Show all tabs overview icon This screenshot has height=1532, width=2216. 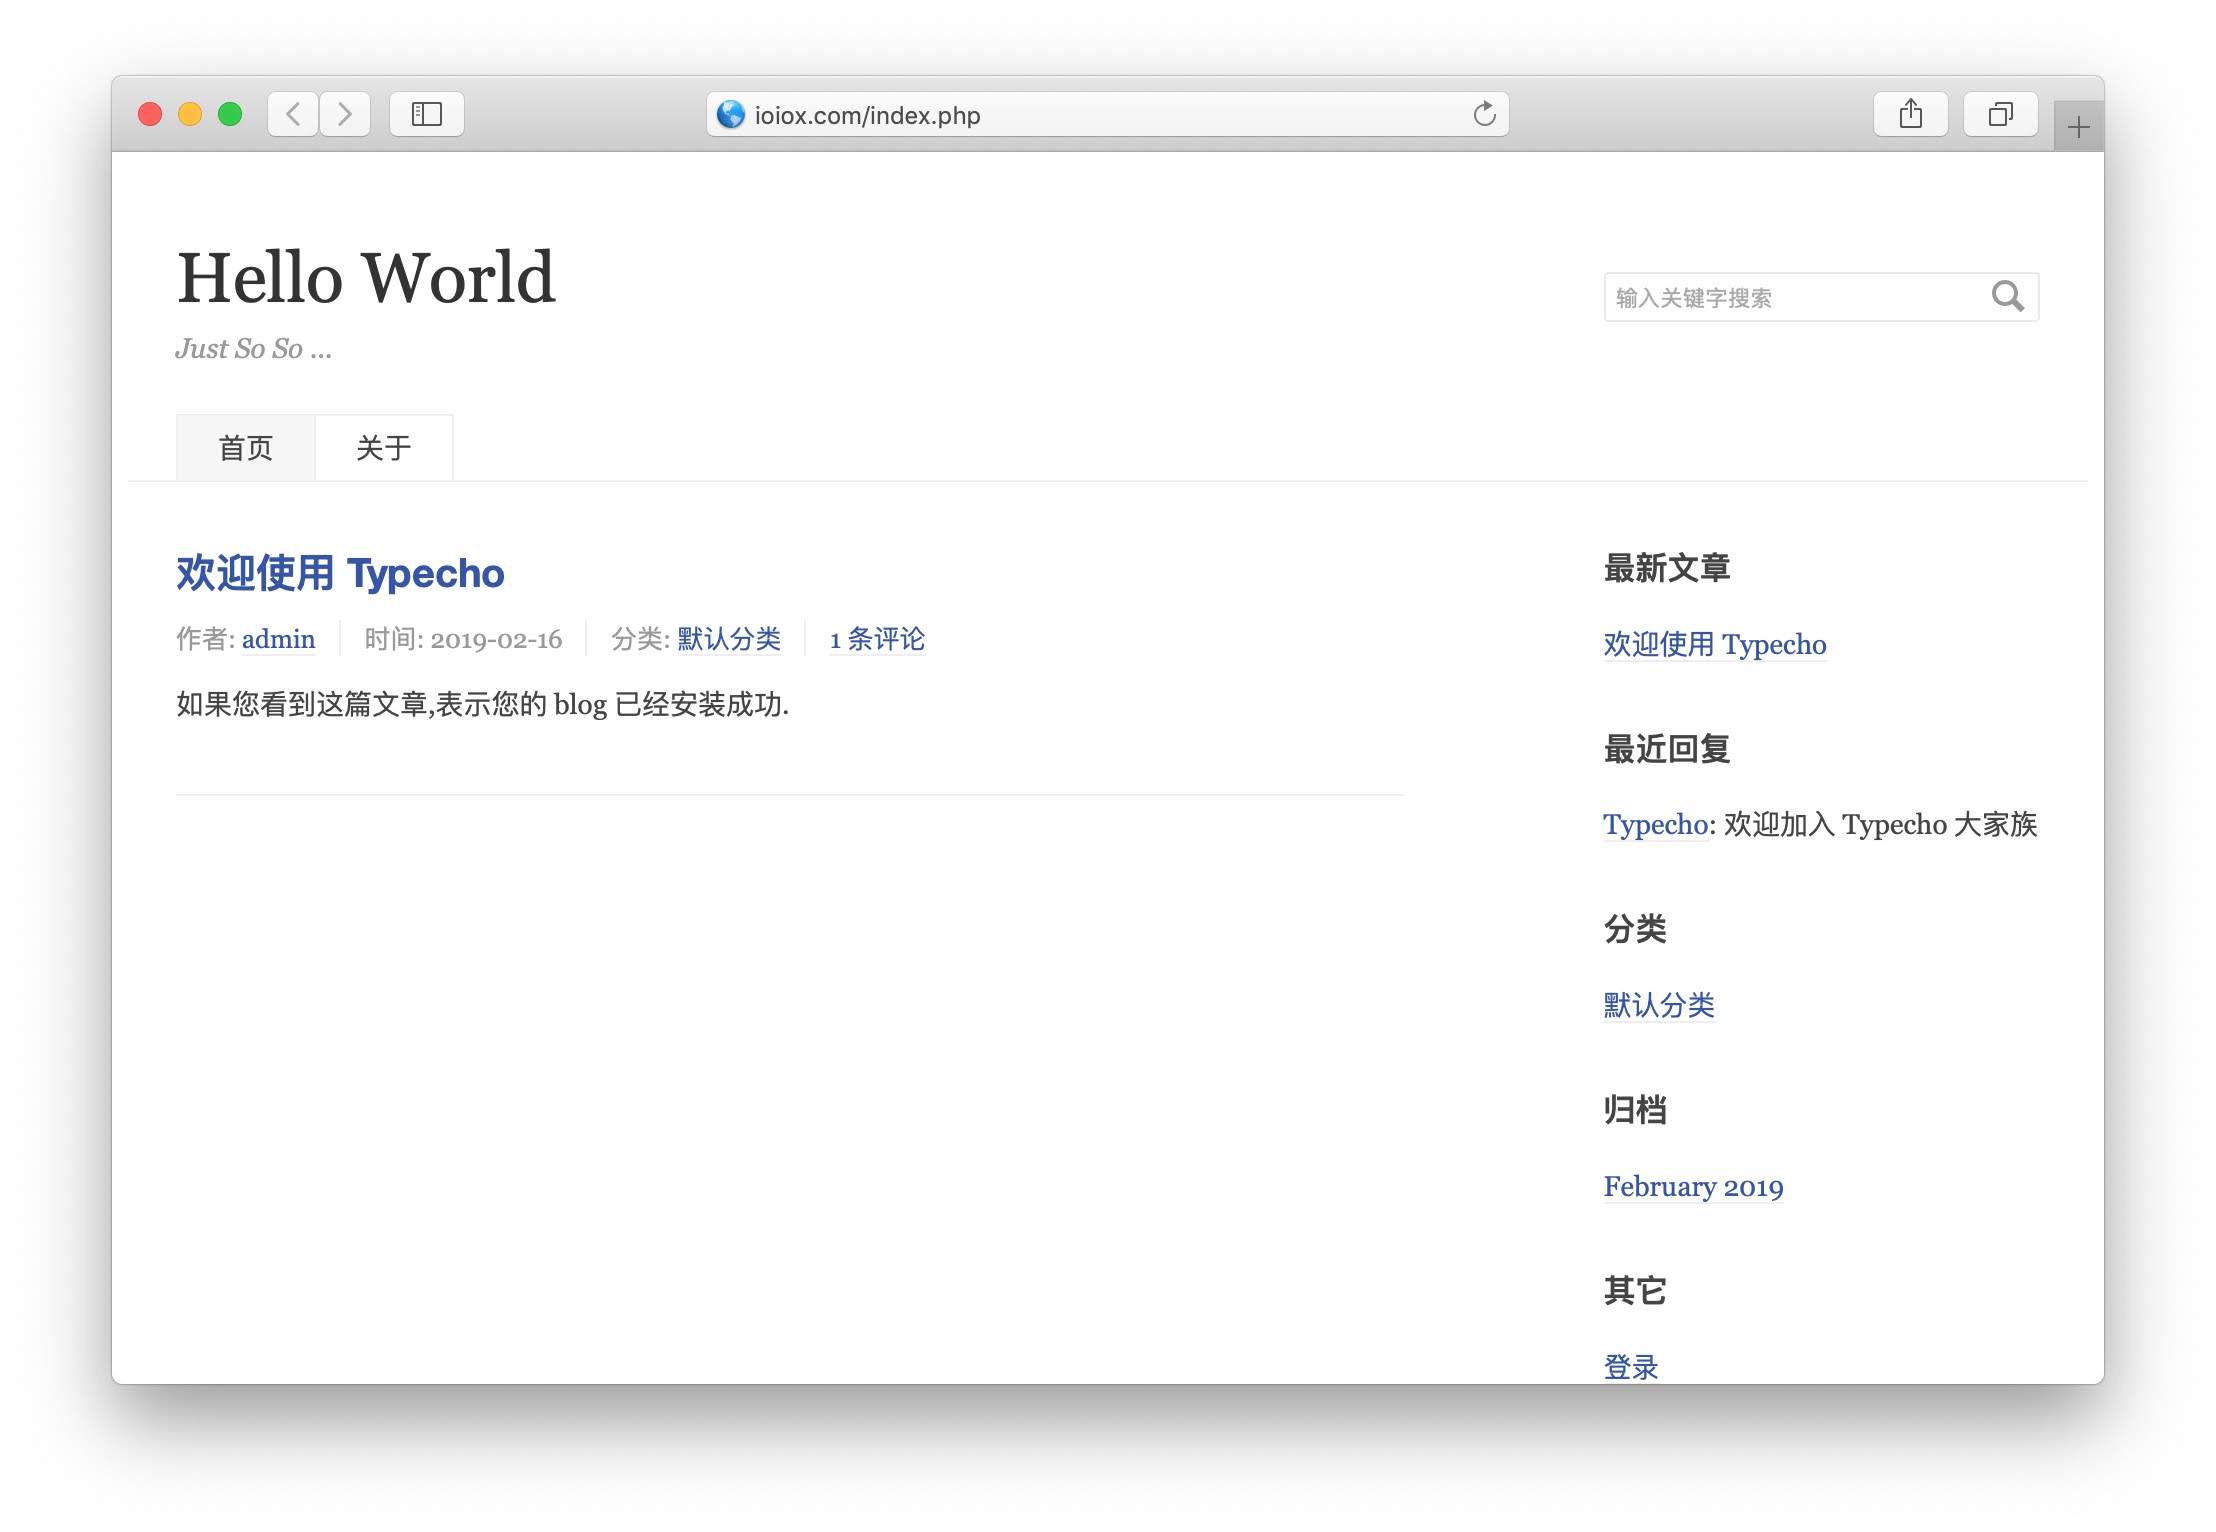point(2000,114)
